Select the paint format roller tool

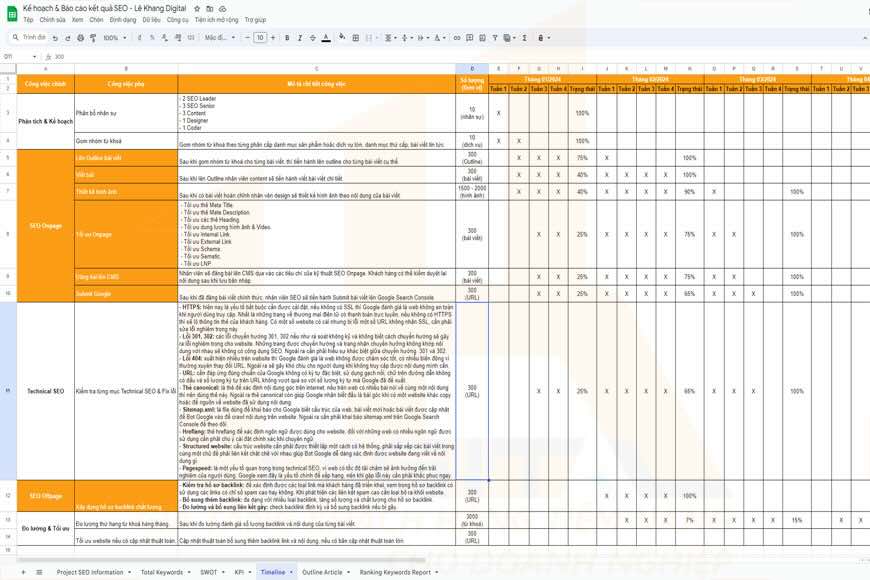(93, 38)
